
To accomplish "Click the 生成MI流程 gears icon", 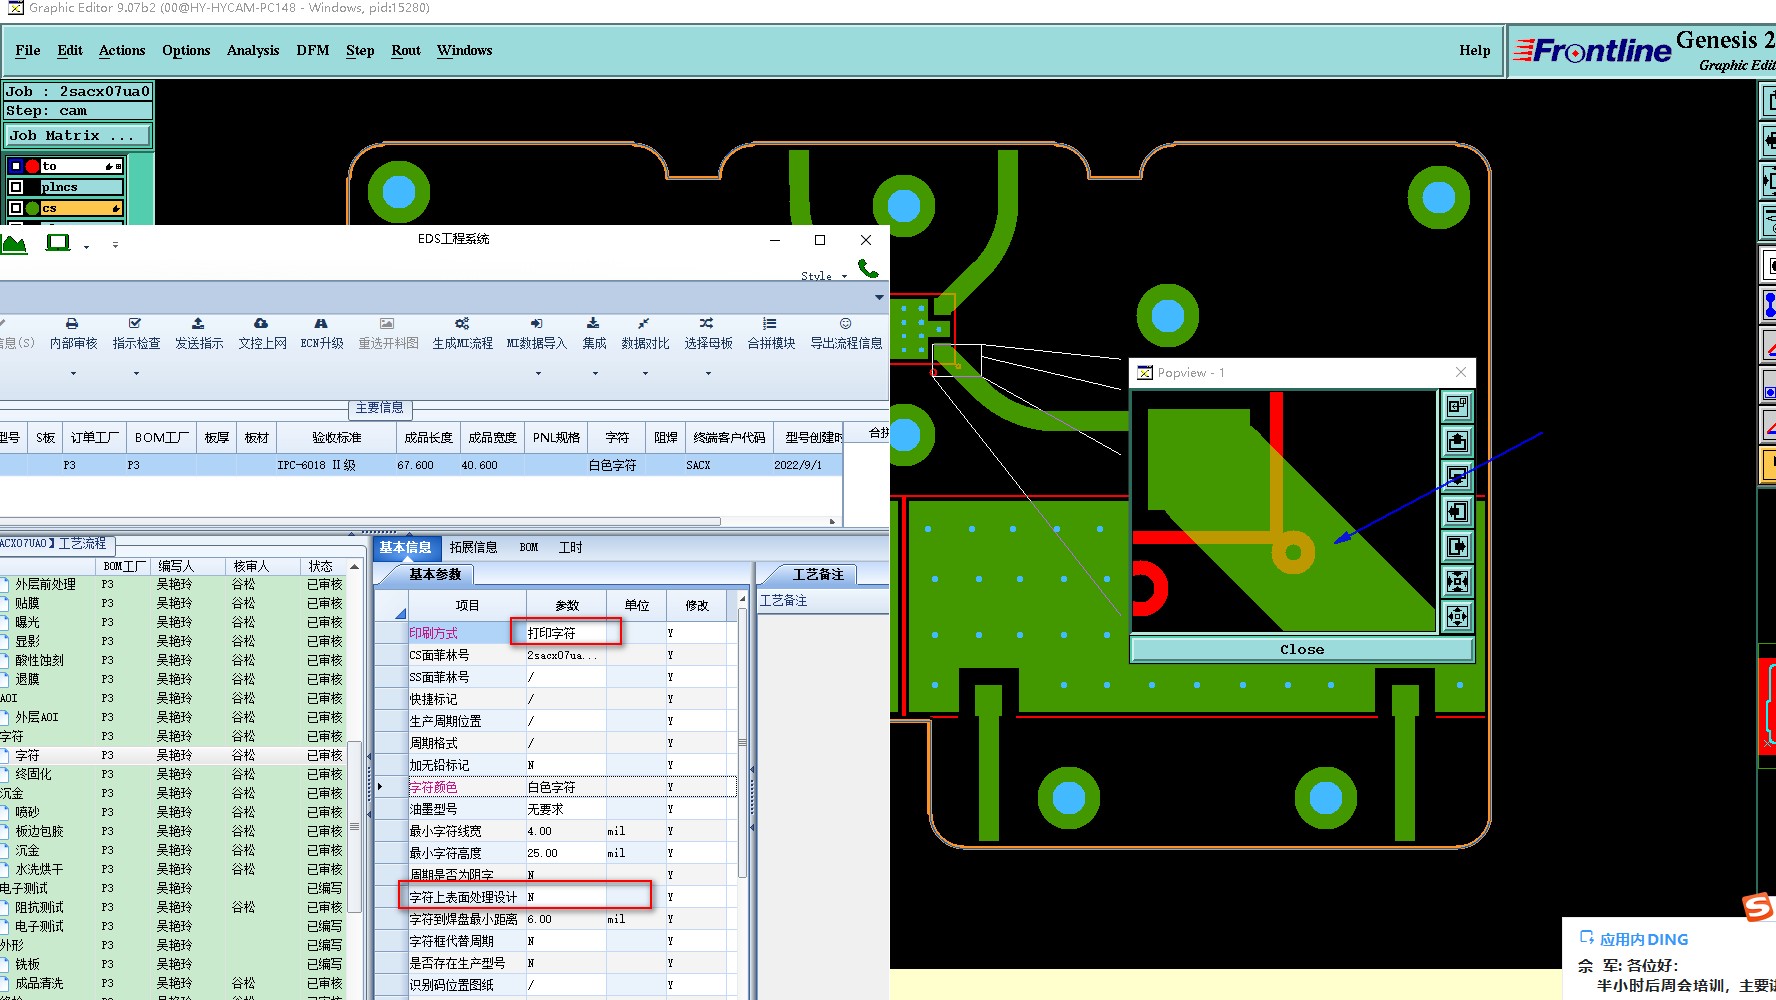I will coord(462,324).
